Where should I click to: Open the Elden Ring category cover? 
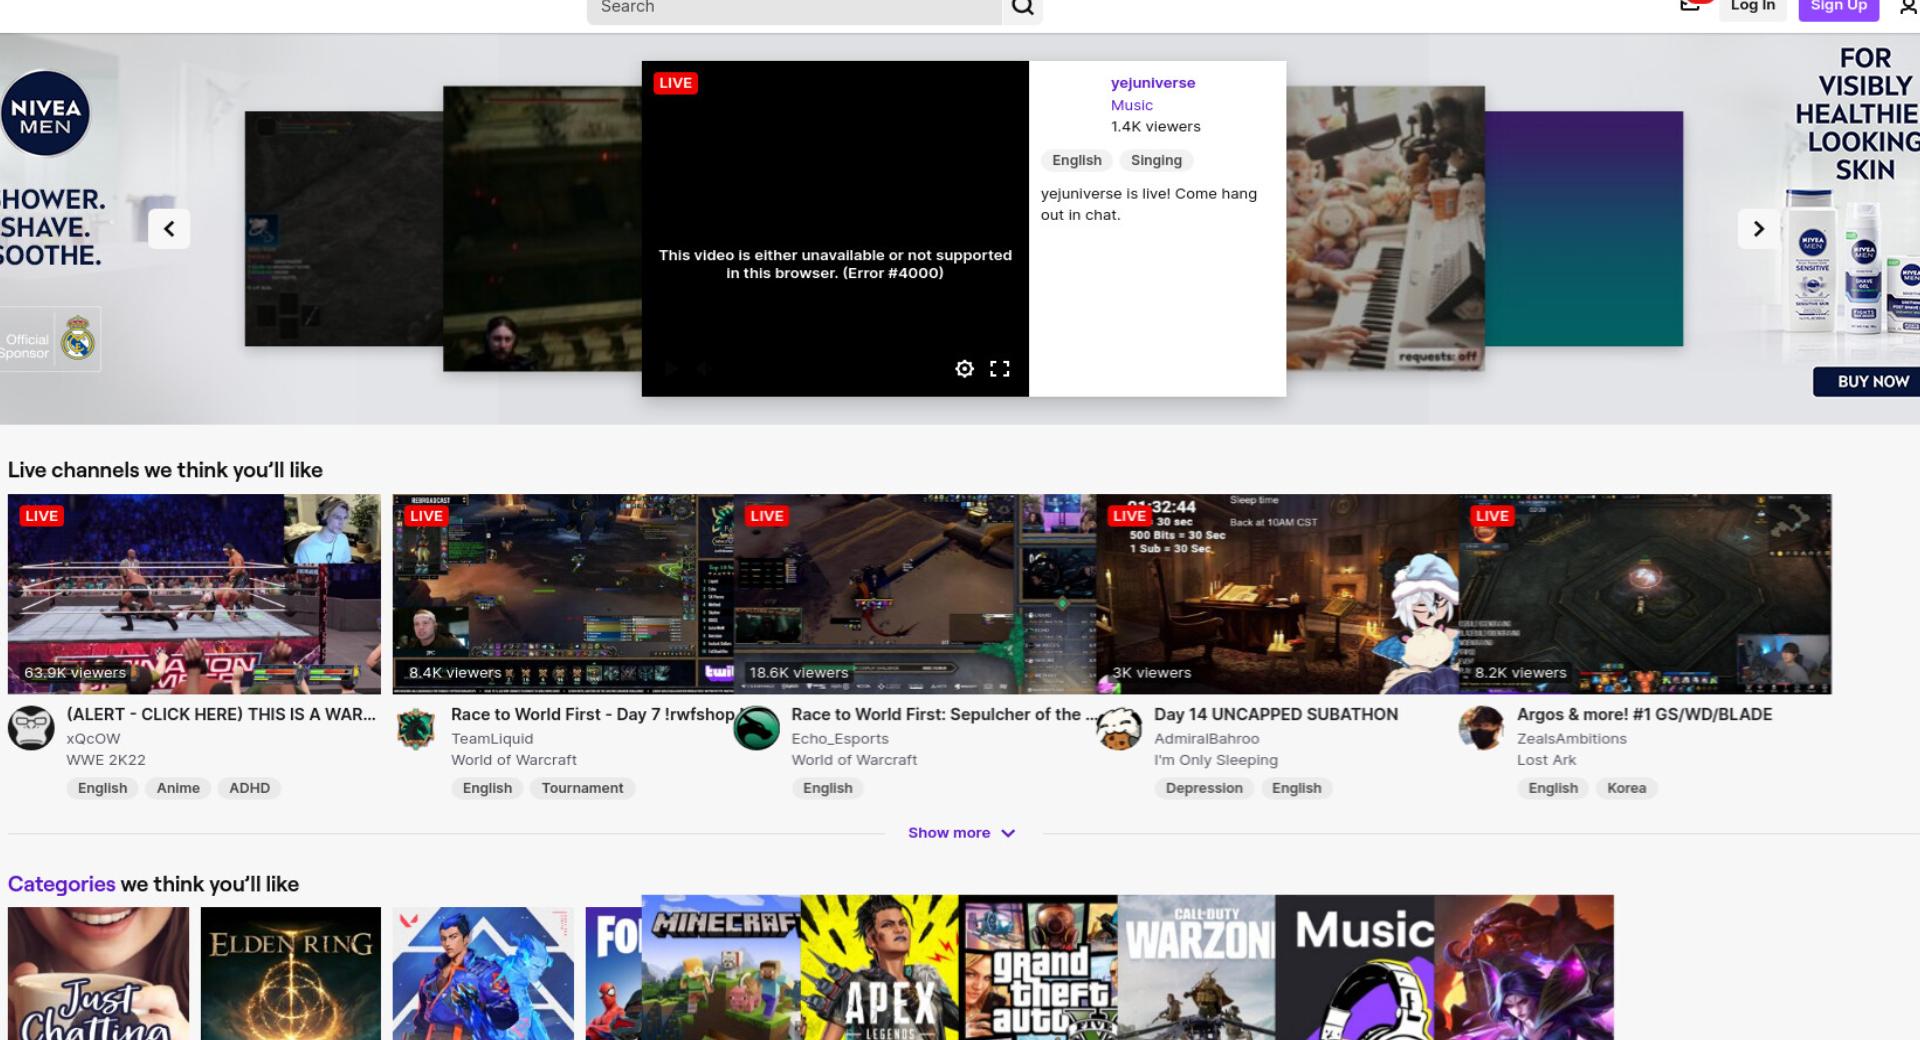click(x=290, y=974)
